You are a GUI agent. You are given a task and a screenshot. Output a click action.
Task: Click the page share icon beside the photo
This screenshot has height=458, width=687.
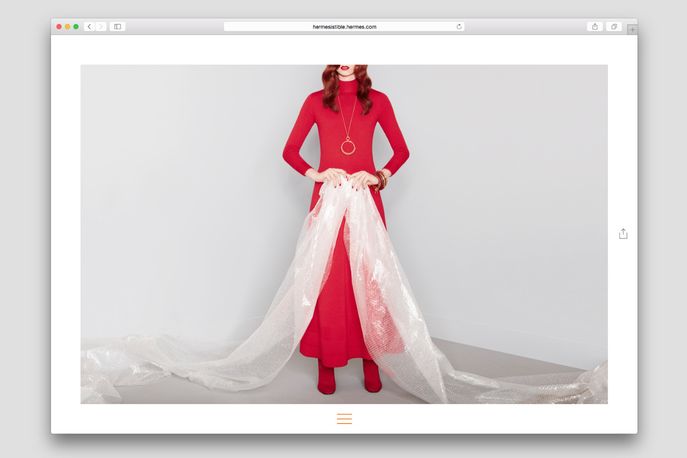(623, 234)
